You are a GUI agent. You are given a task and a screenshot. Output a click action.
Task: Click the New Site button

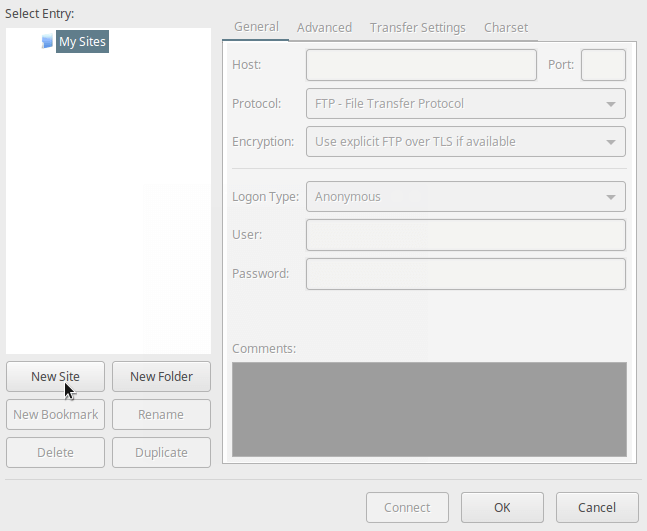click(55, 377)
